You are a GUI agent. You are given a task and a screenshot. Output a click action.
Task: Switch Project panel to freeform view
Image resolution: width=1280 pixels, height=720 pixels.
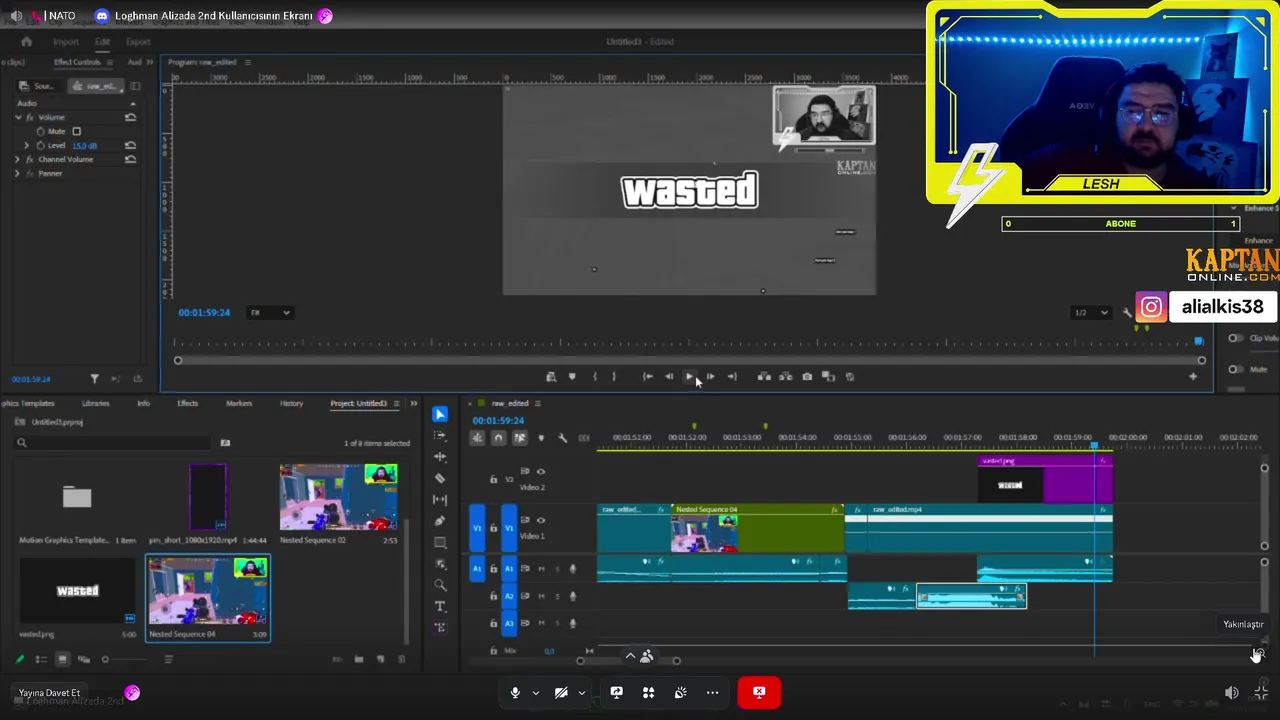[x=83, y=659]
